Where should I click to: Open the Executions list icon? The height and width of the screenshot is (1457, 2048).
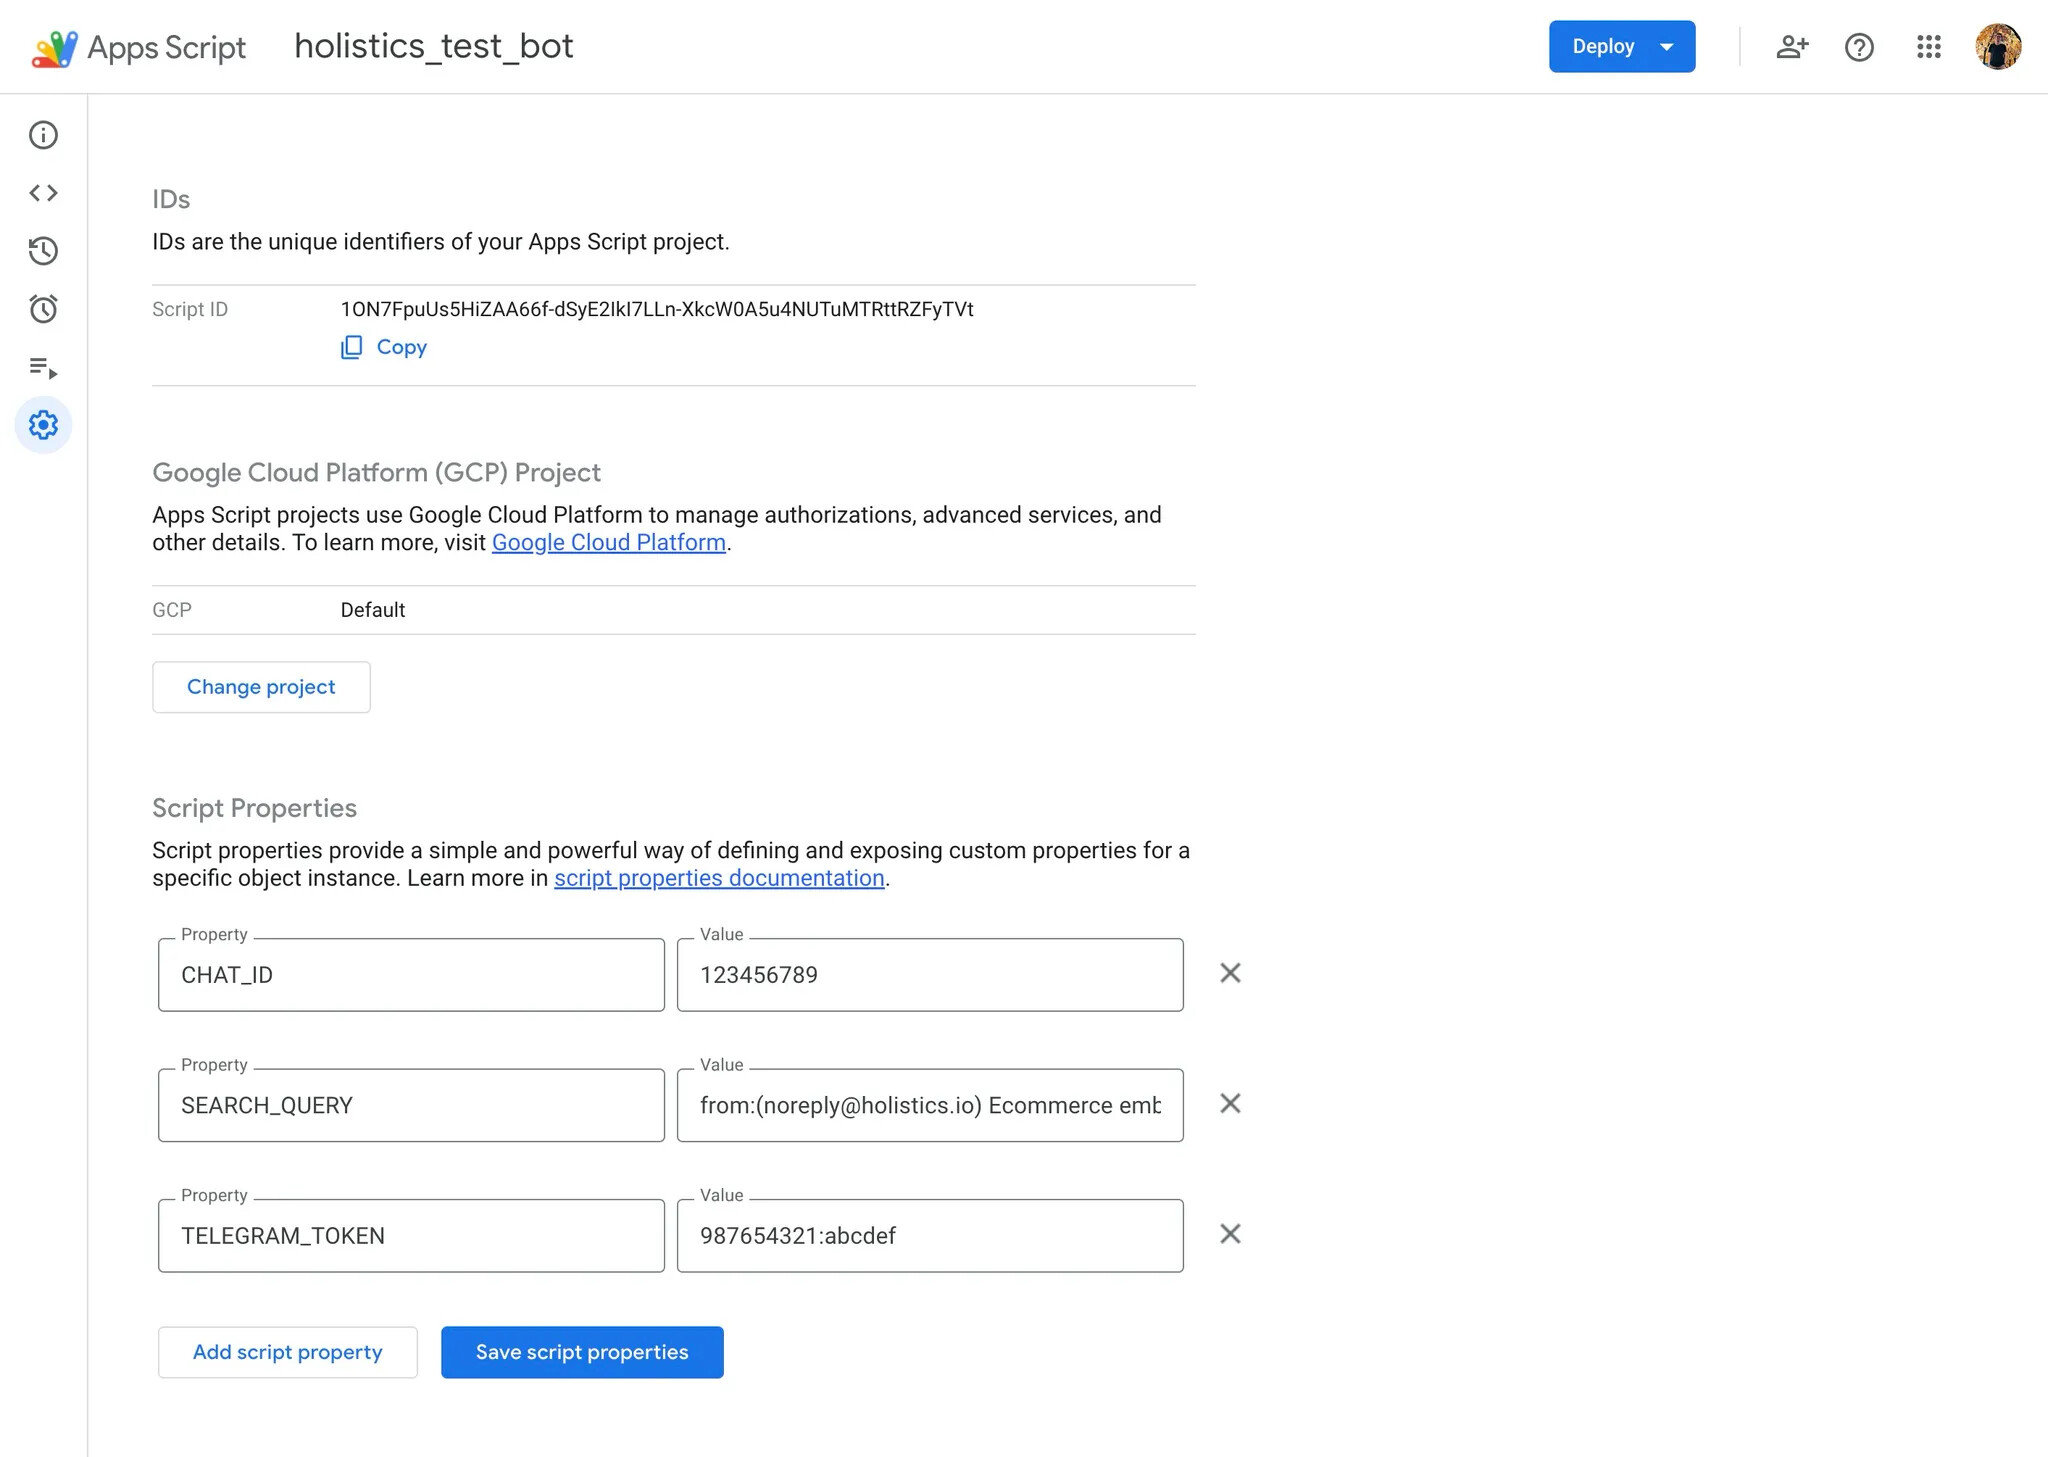(x=43, y=368)
